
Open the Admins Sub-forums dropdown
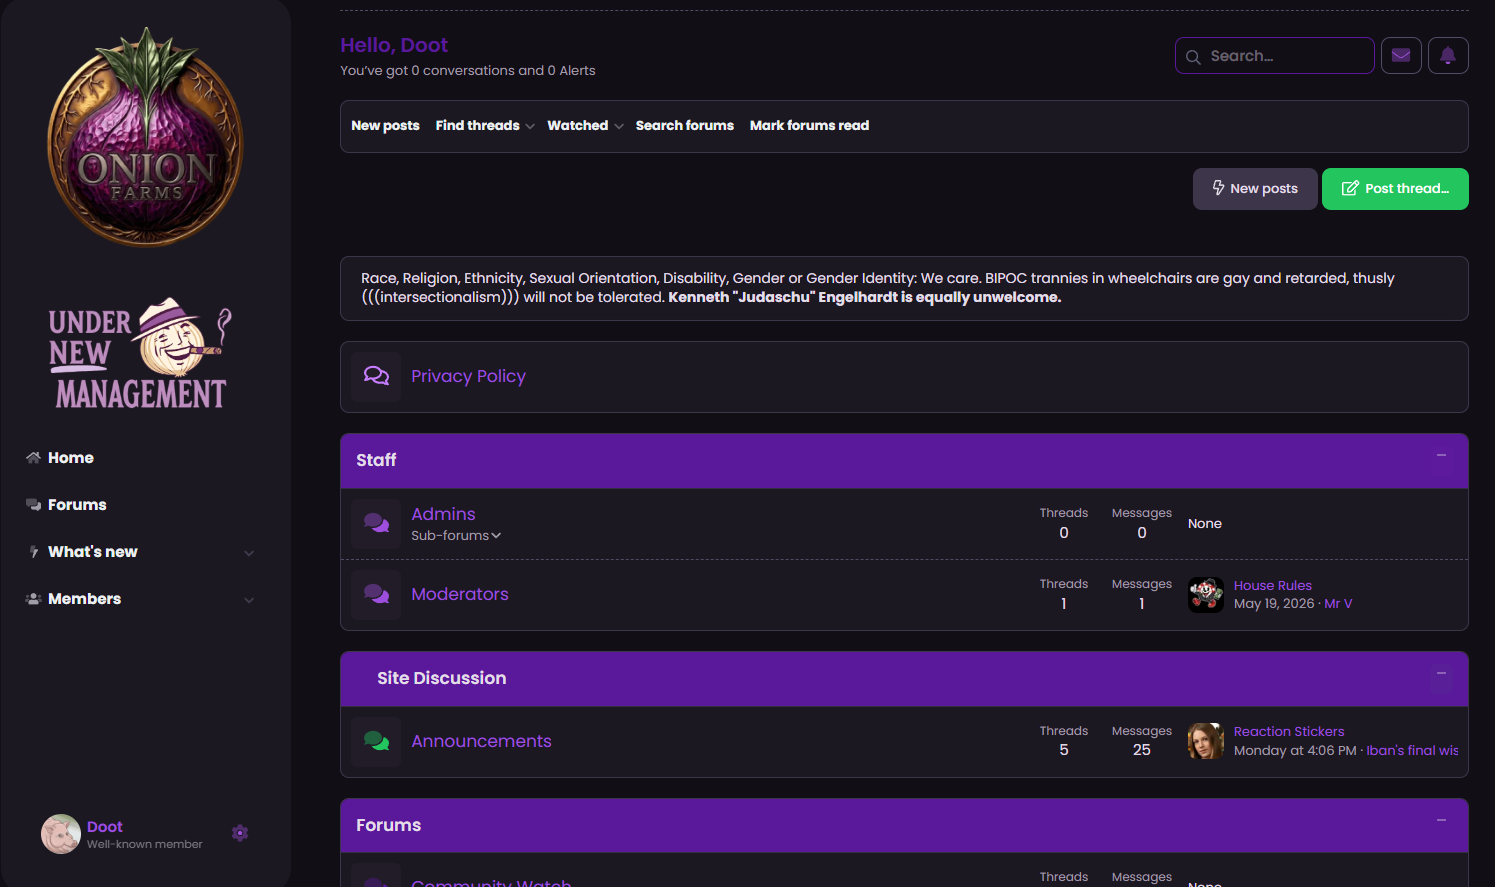pos(456,536)
